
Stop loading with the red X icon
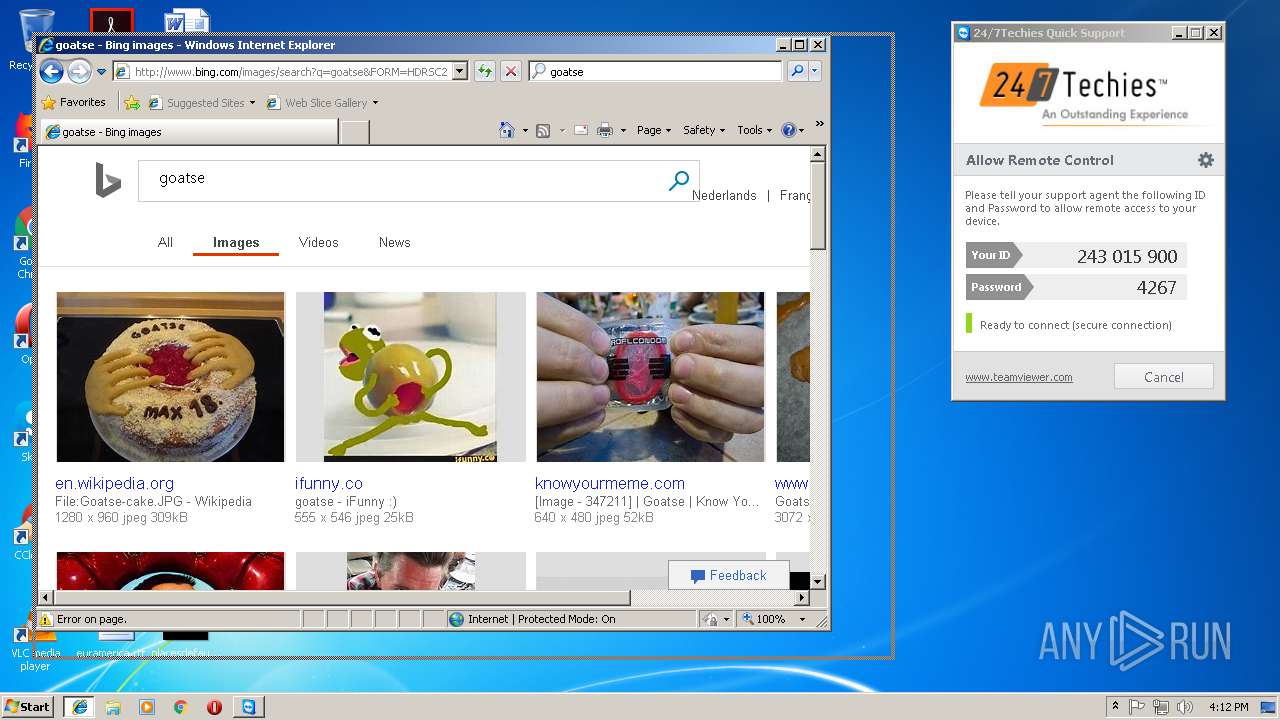(x=511, y=71)
